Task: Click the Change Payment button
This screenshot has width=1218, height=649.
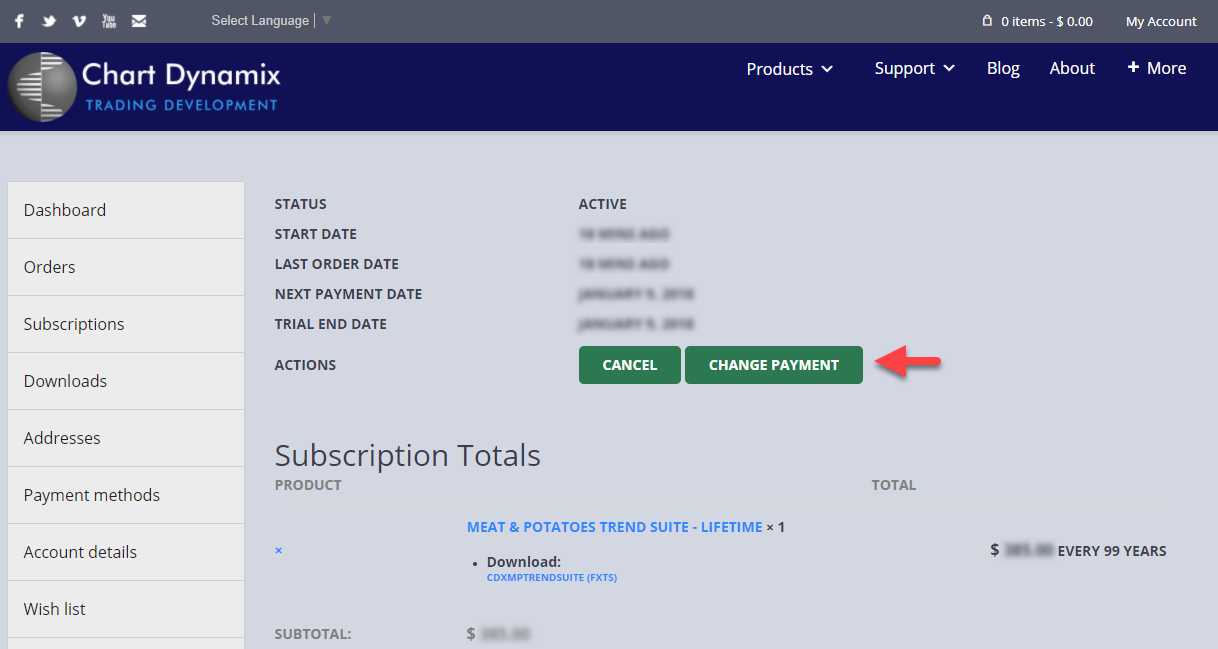Action: click(774, 365)
